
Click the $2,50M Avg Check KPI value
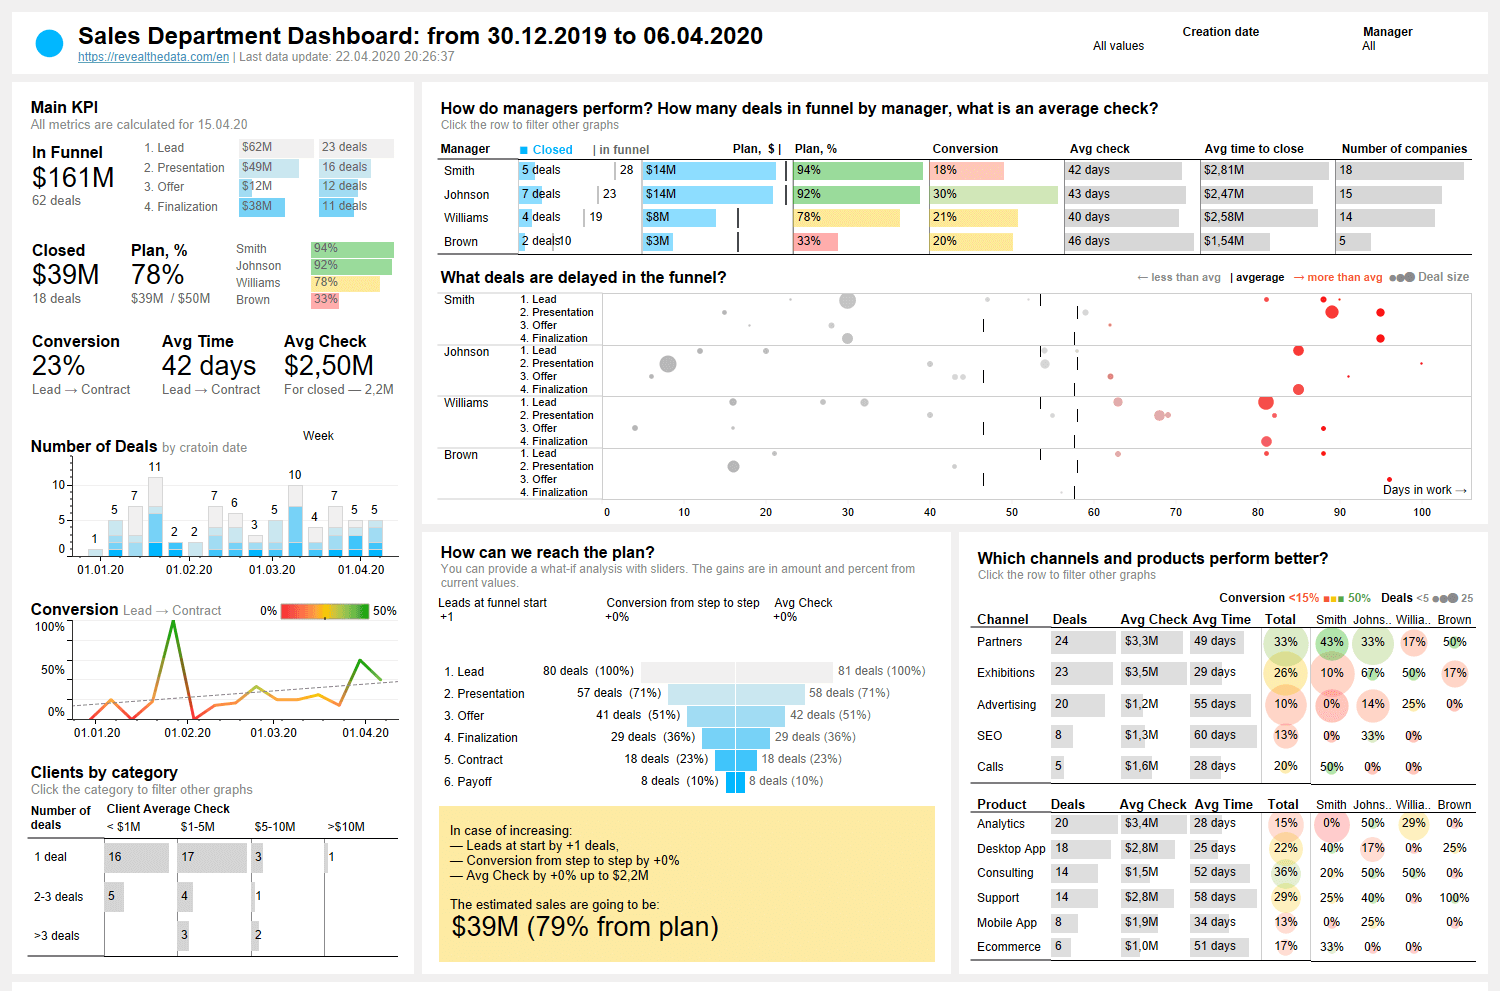pos(329,366)
